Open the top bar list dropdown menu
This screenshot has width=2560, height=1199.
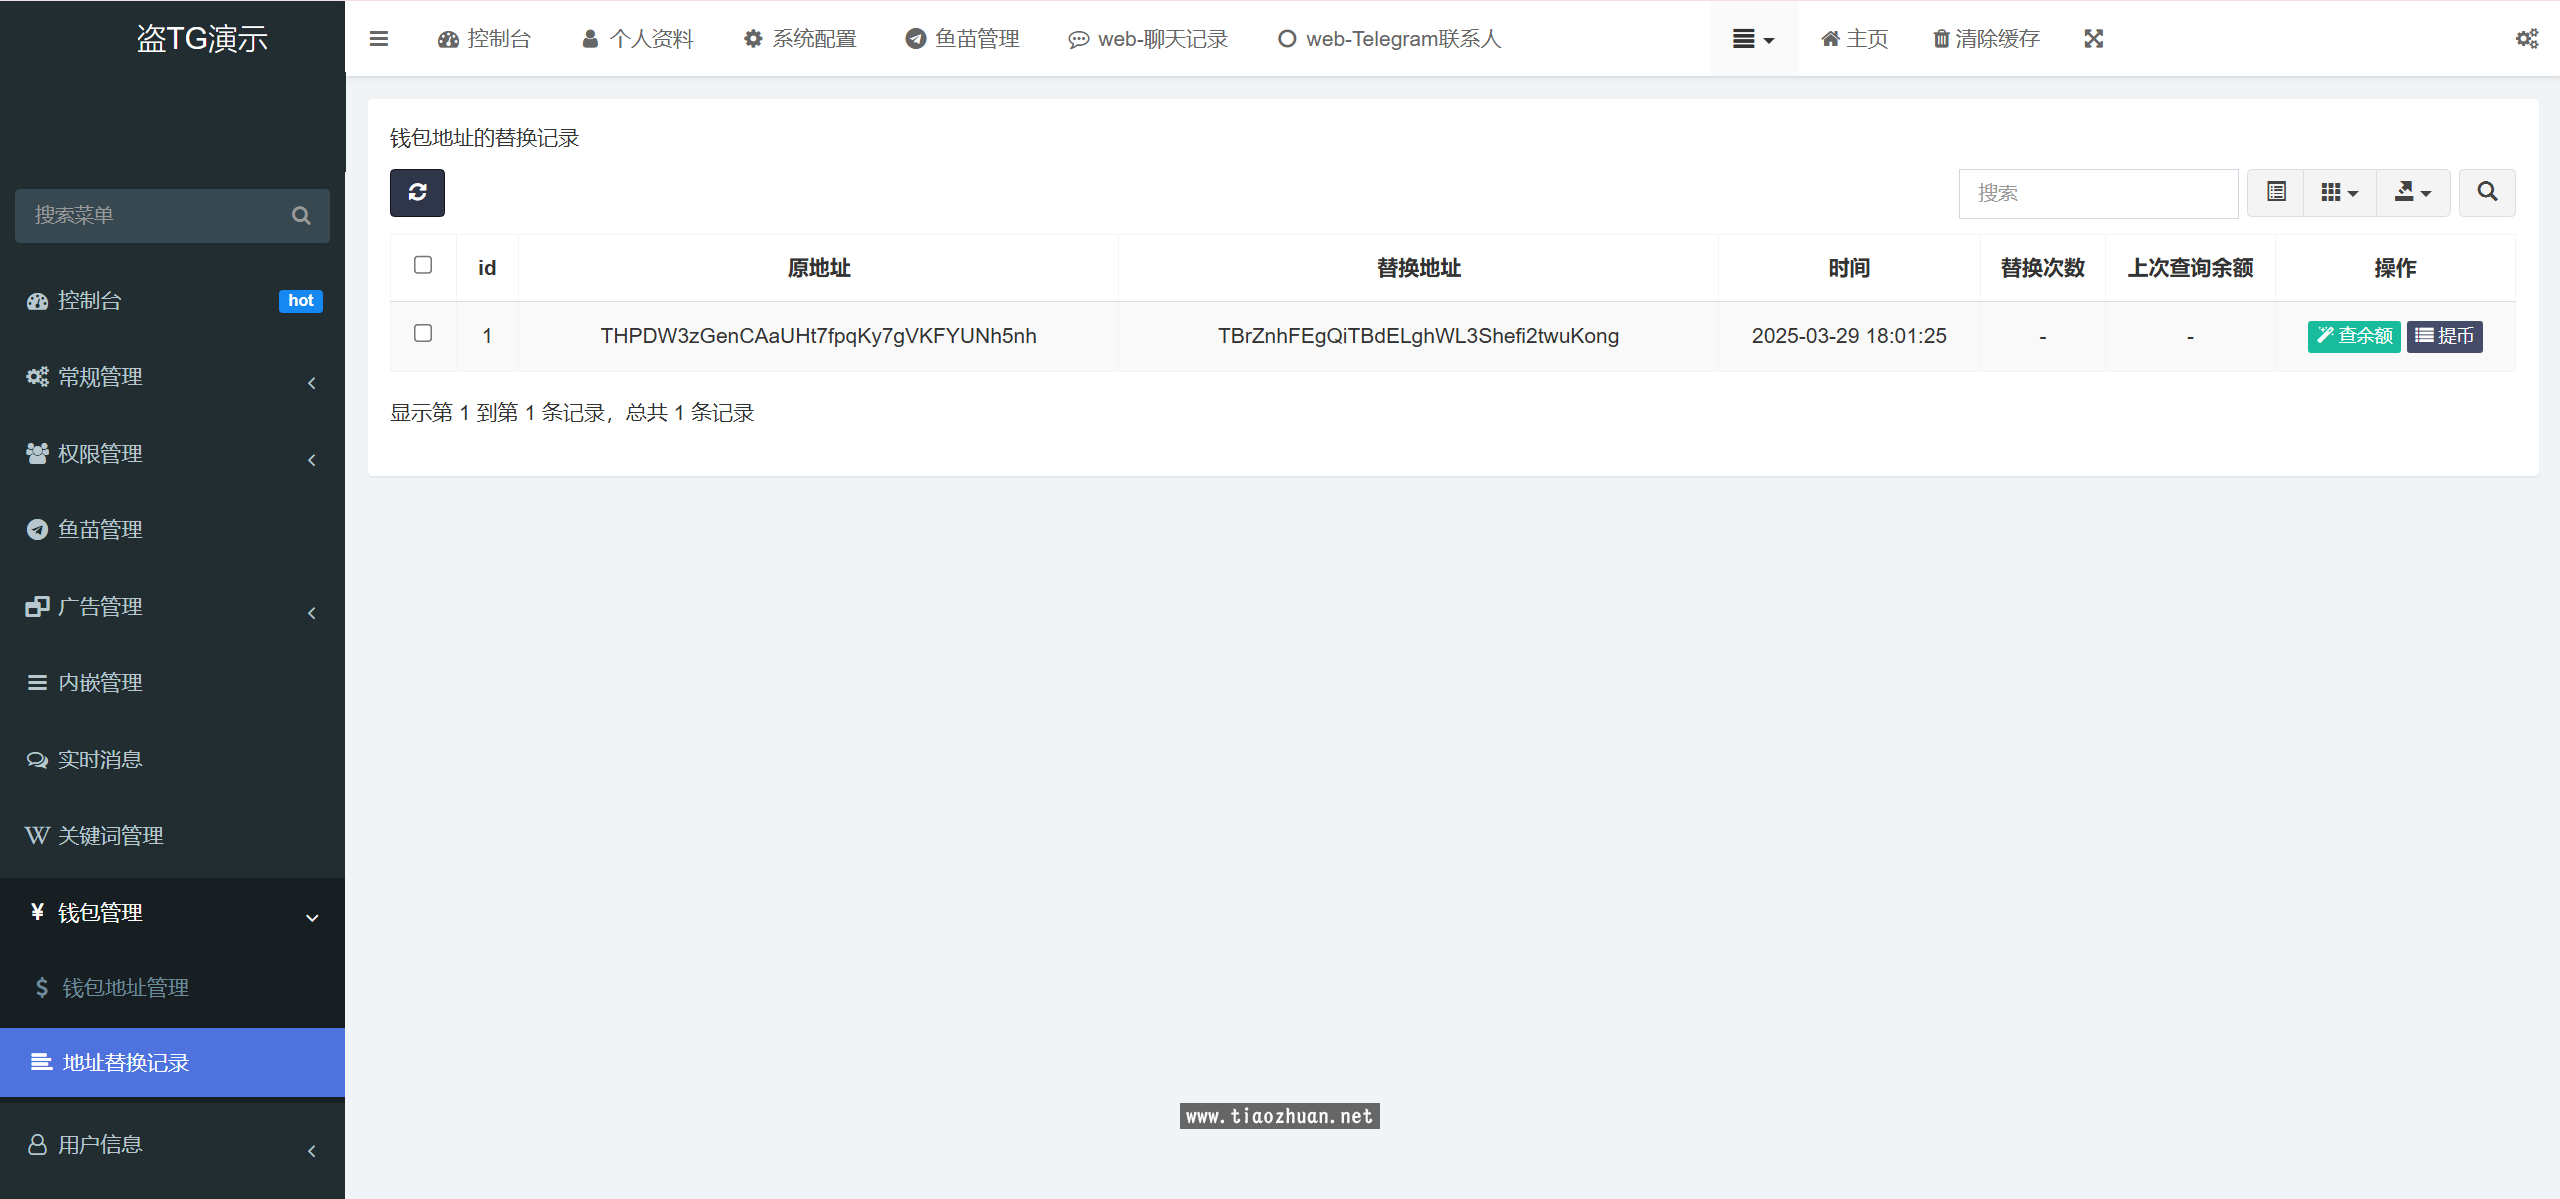(x=1753, y=39)
